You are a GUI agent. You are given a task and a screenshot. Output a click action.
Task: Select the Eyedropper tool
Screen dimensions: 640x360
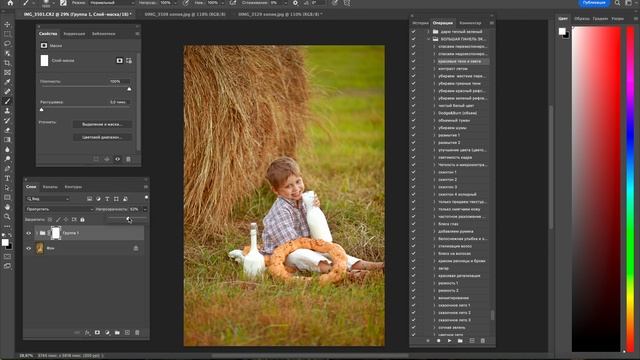coord(7,82)
